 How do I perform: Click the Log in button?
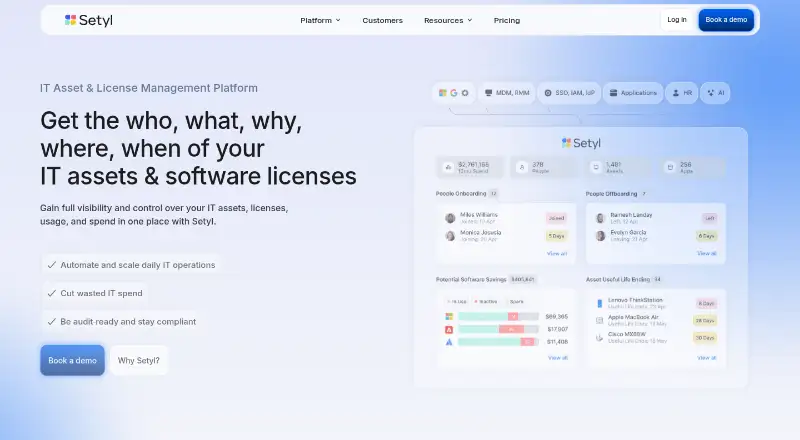[x=677, y=20]
